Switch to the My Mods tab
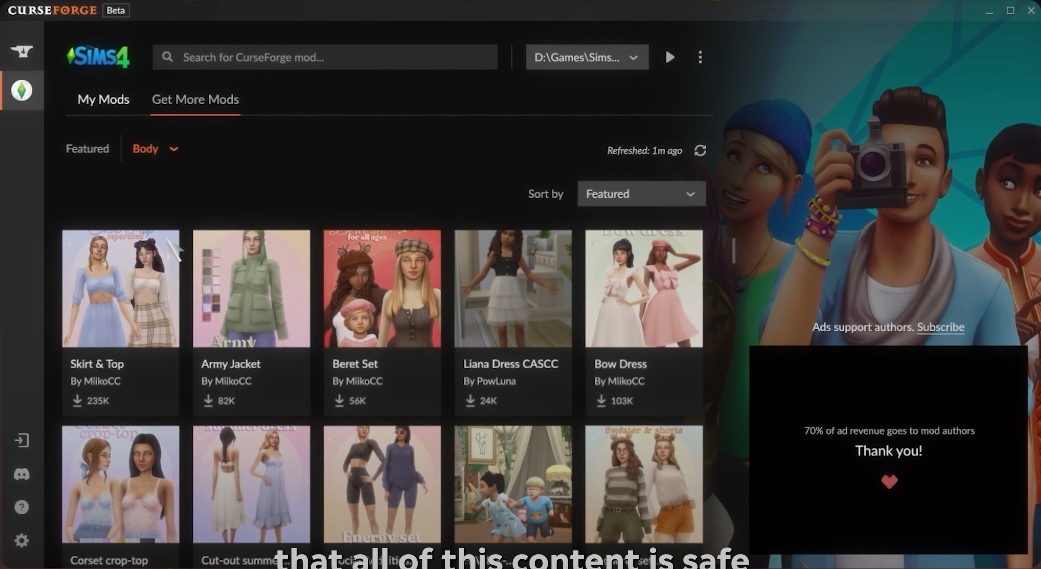The width and height of the screenshot is (1041, 569). coord(104,100)
